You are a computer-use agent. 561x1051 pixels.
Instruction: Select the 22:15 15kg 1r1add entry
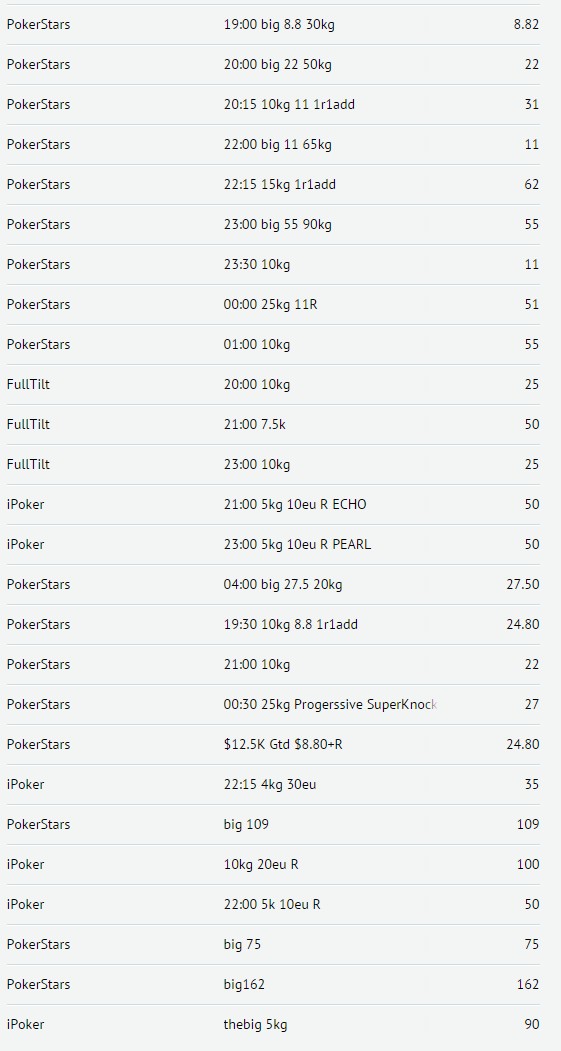click(273, 184)
